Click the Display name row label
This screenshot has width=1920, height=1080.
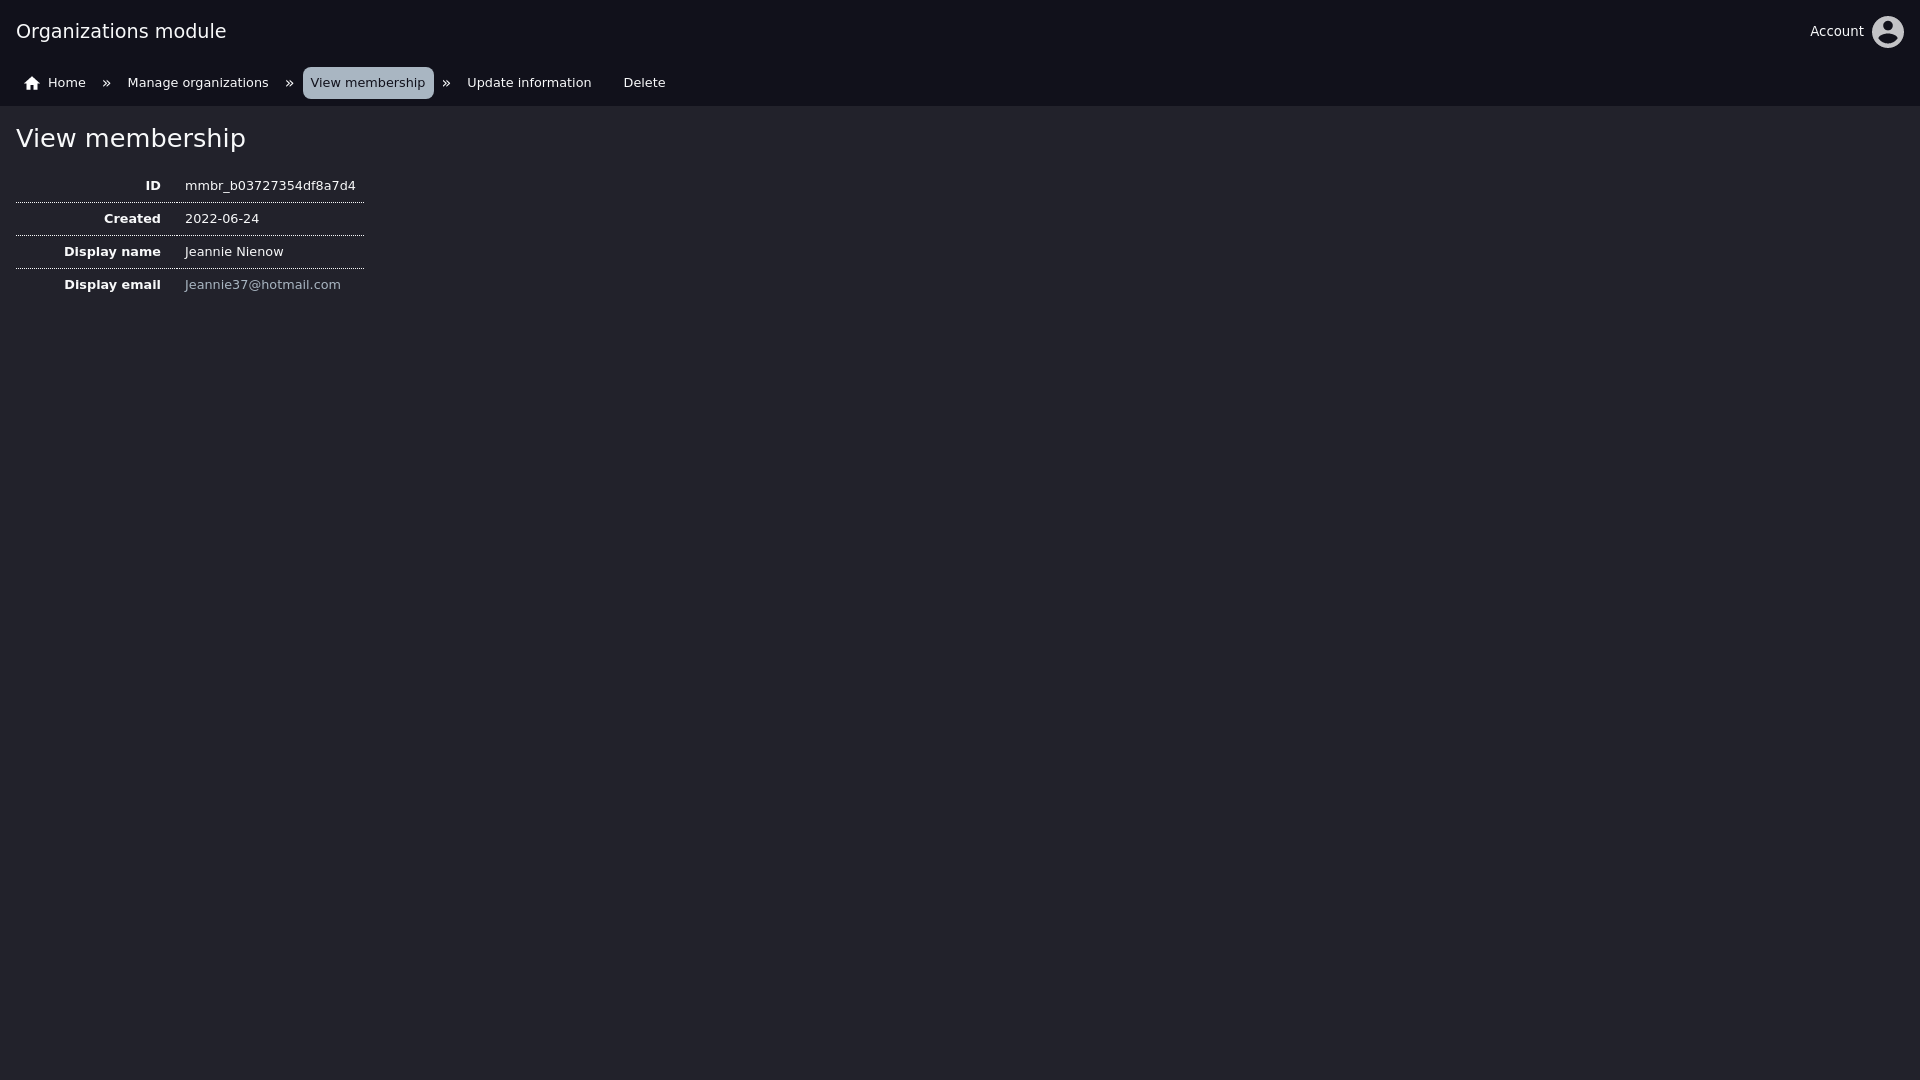pyautogui.click(x=112, y=252)
